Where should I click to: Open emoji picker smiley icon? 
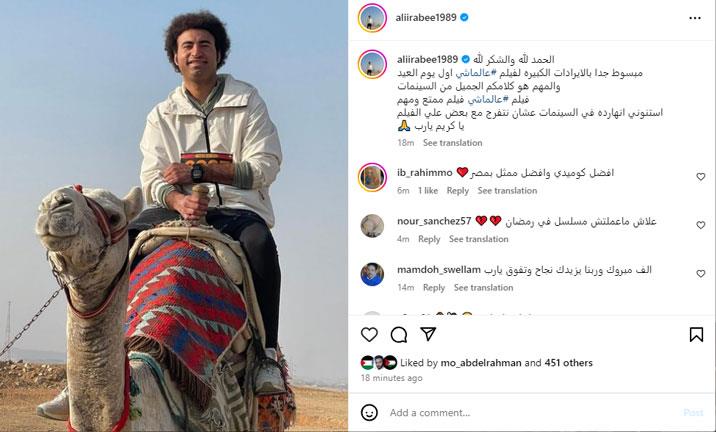pos(369,412)
